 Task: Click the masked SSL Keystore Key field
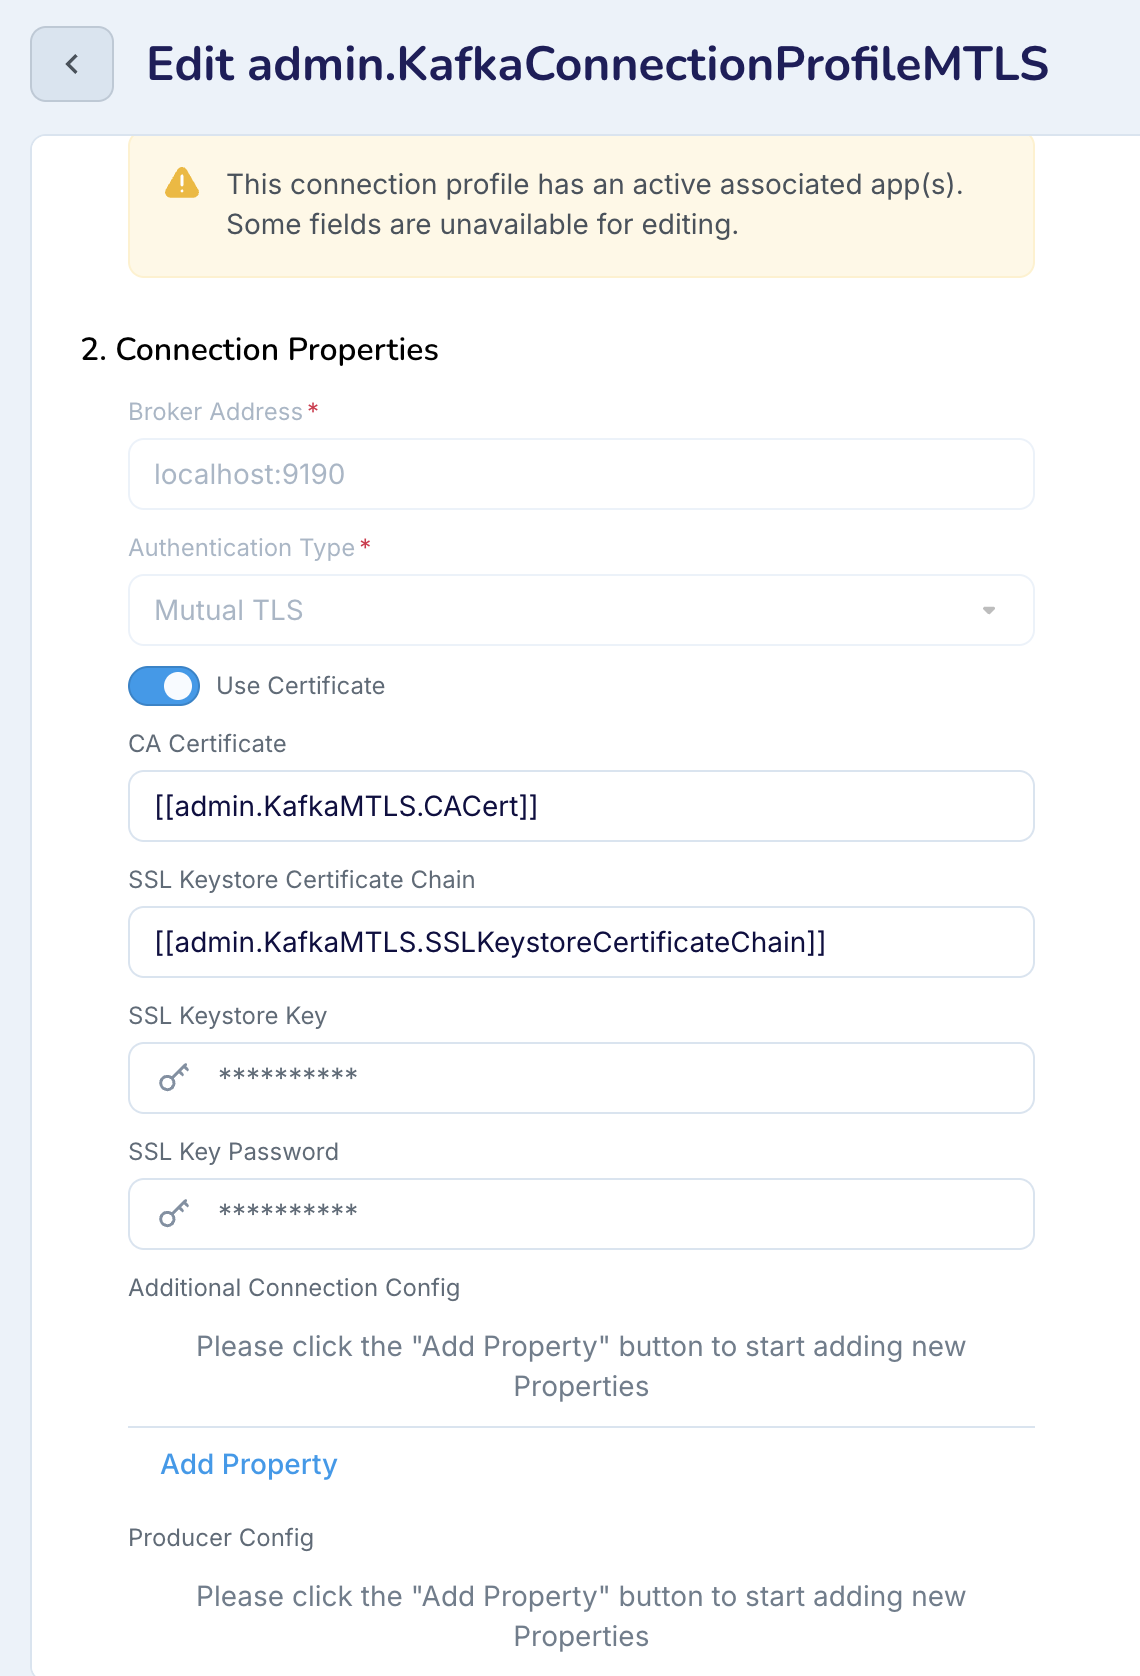pos(600,1078)
